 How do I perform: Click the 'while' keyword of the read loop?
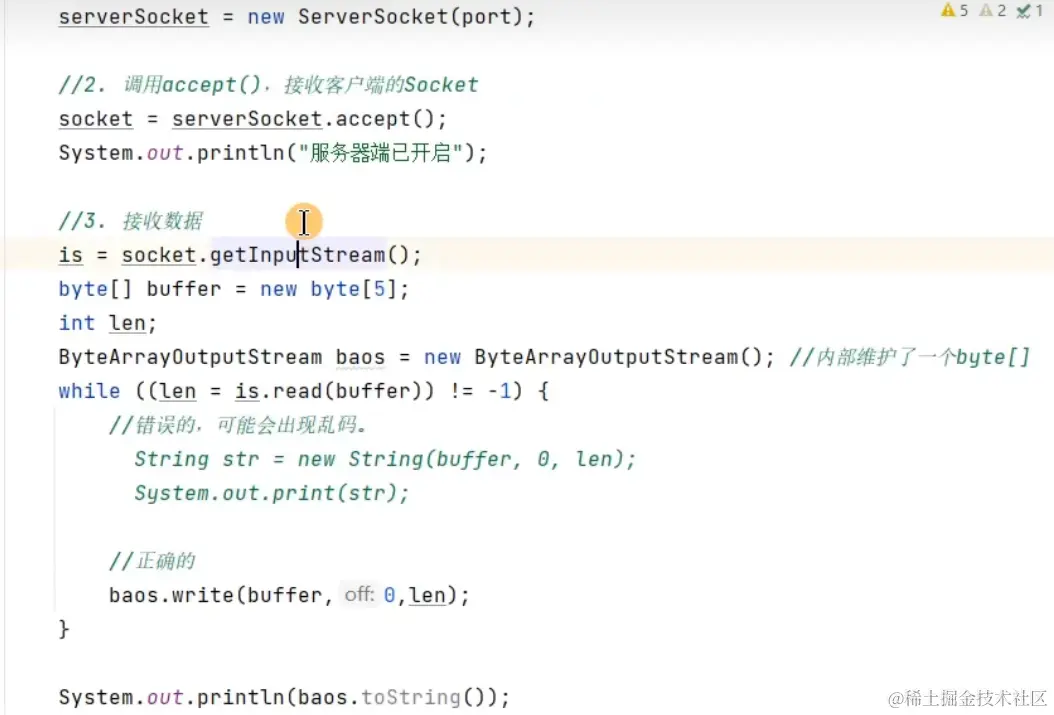pos(89,392)
